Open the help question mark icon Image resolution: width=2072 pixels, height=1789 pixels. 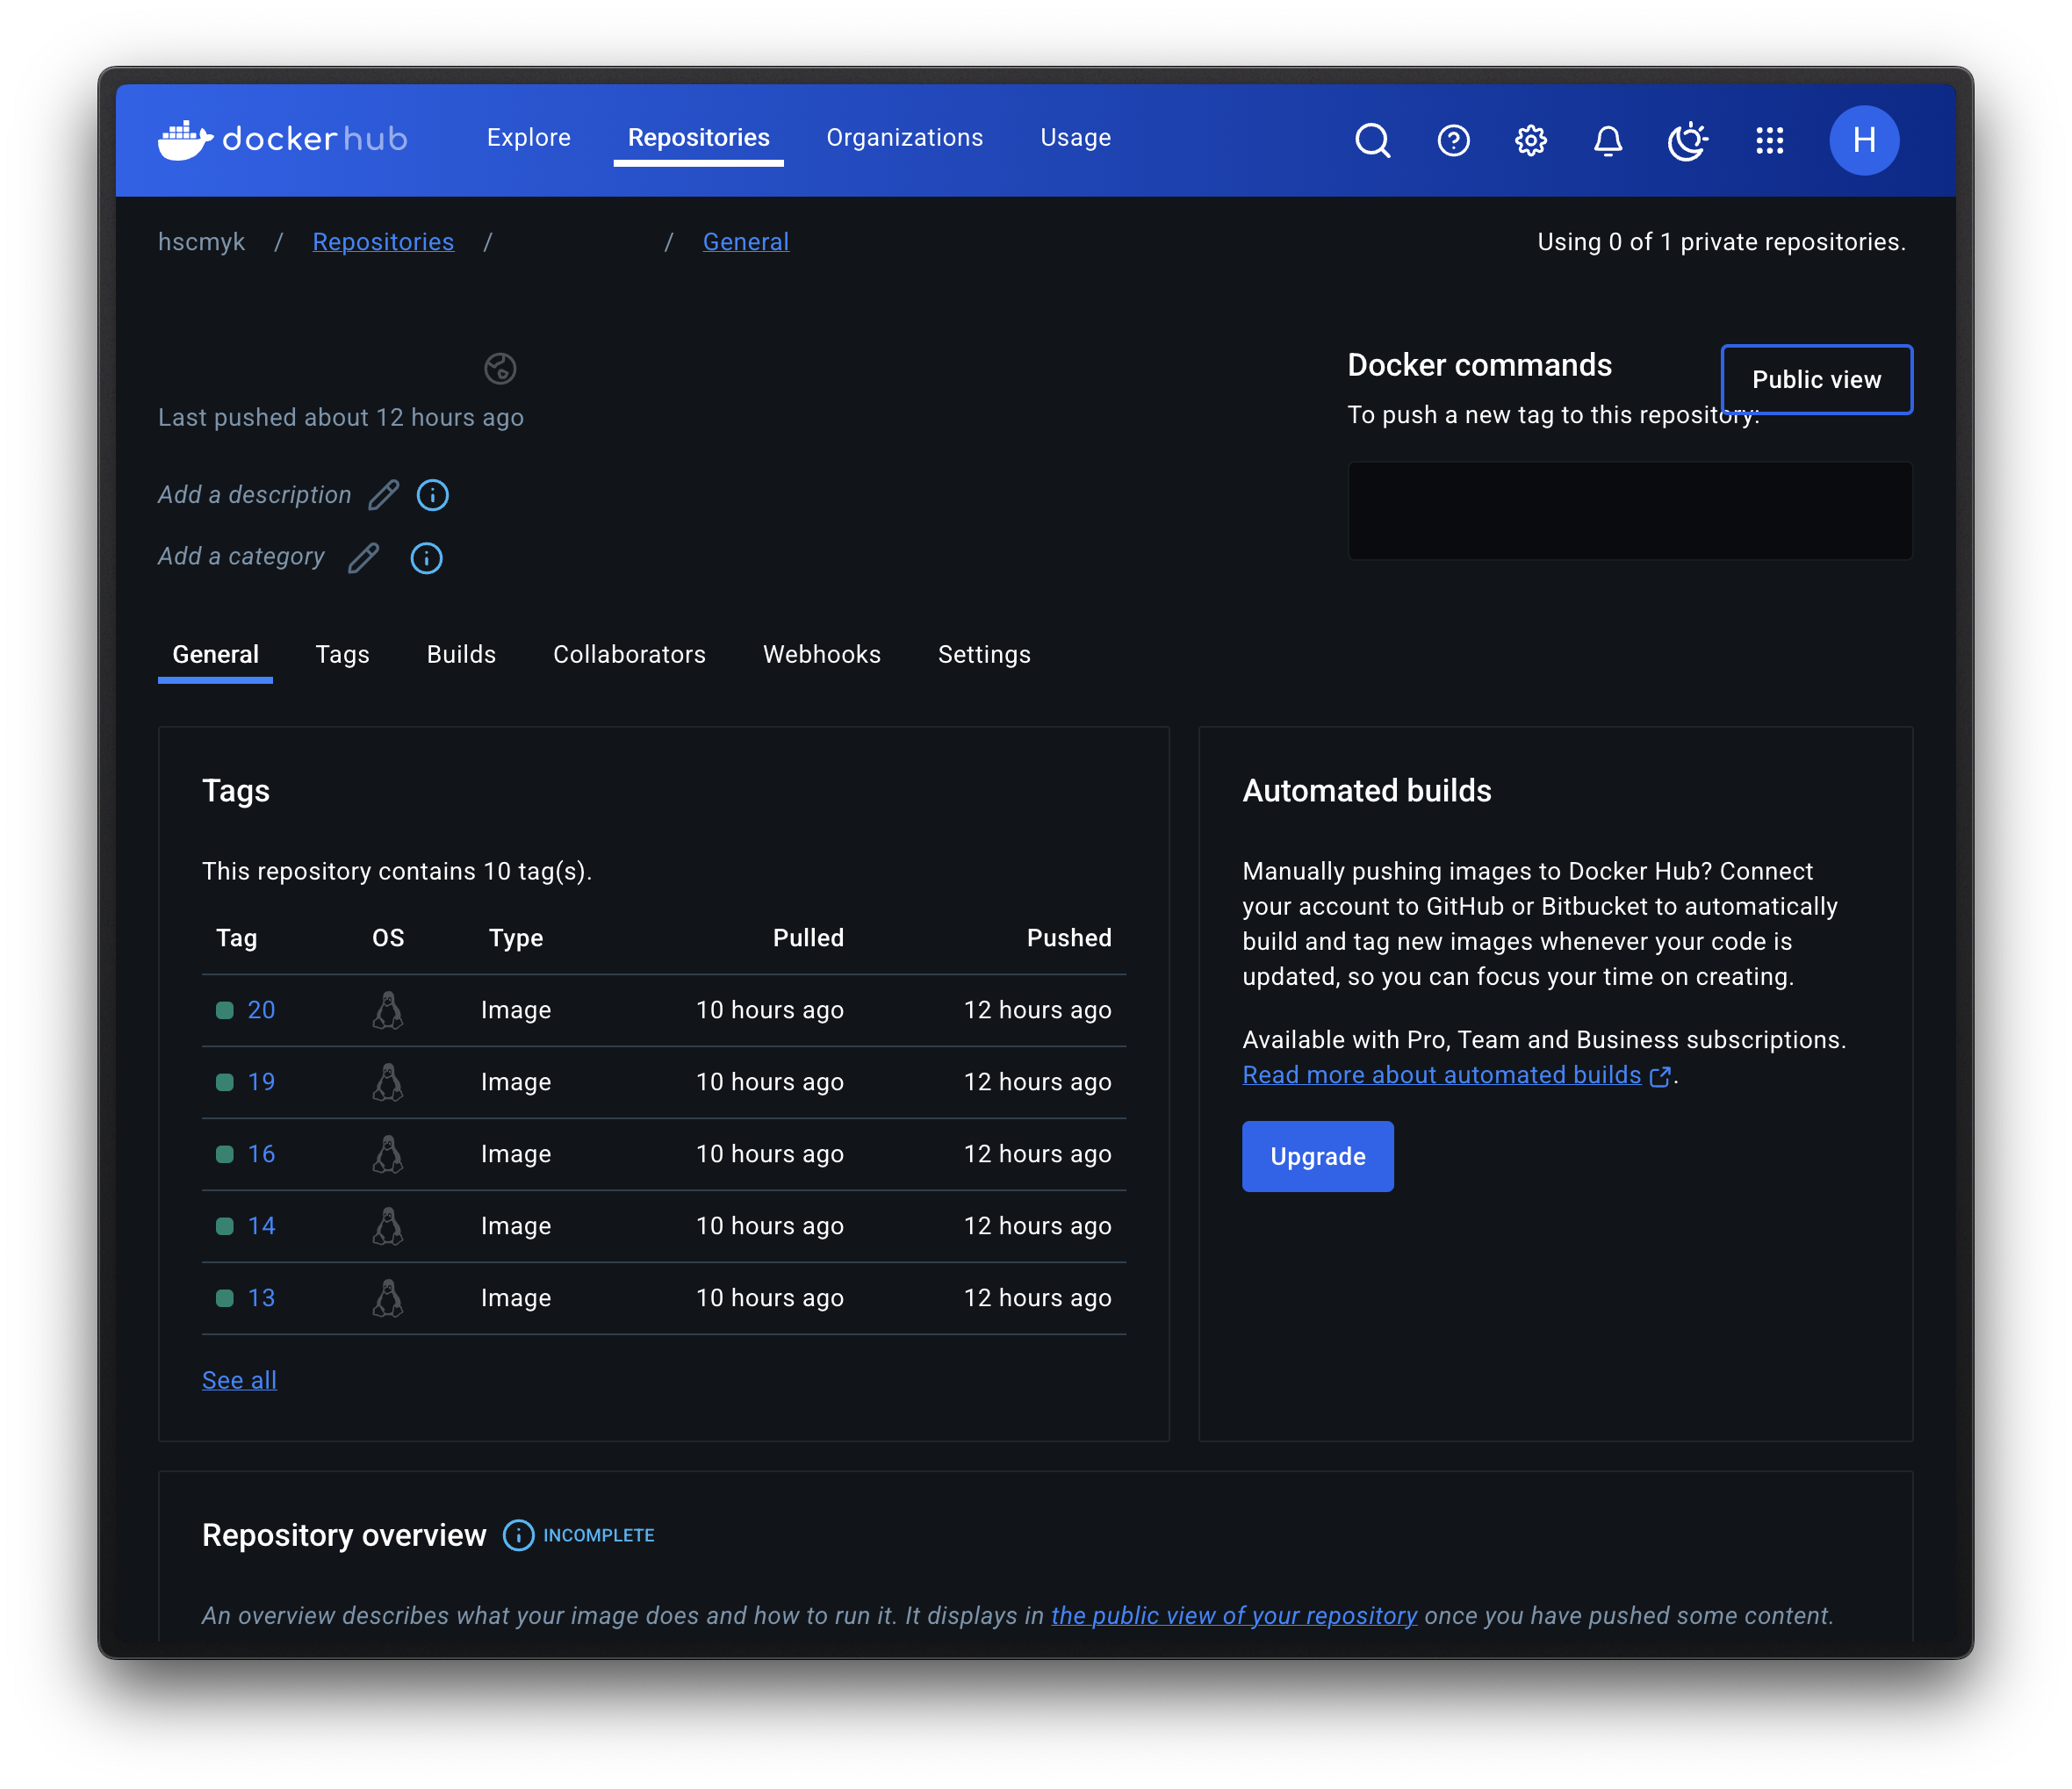(x=1453, y=140)
